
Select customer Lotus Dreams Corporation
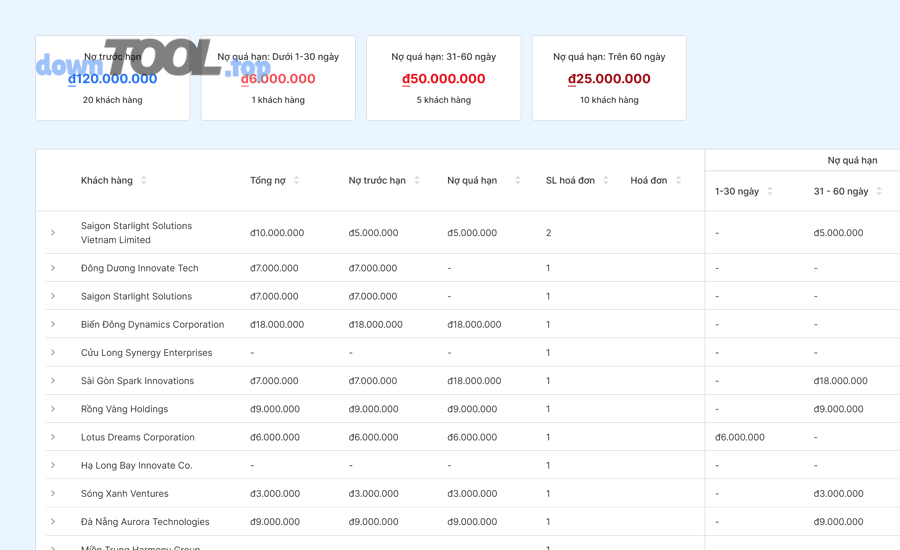[138, 437]
